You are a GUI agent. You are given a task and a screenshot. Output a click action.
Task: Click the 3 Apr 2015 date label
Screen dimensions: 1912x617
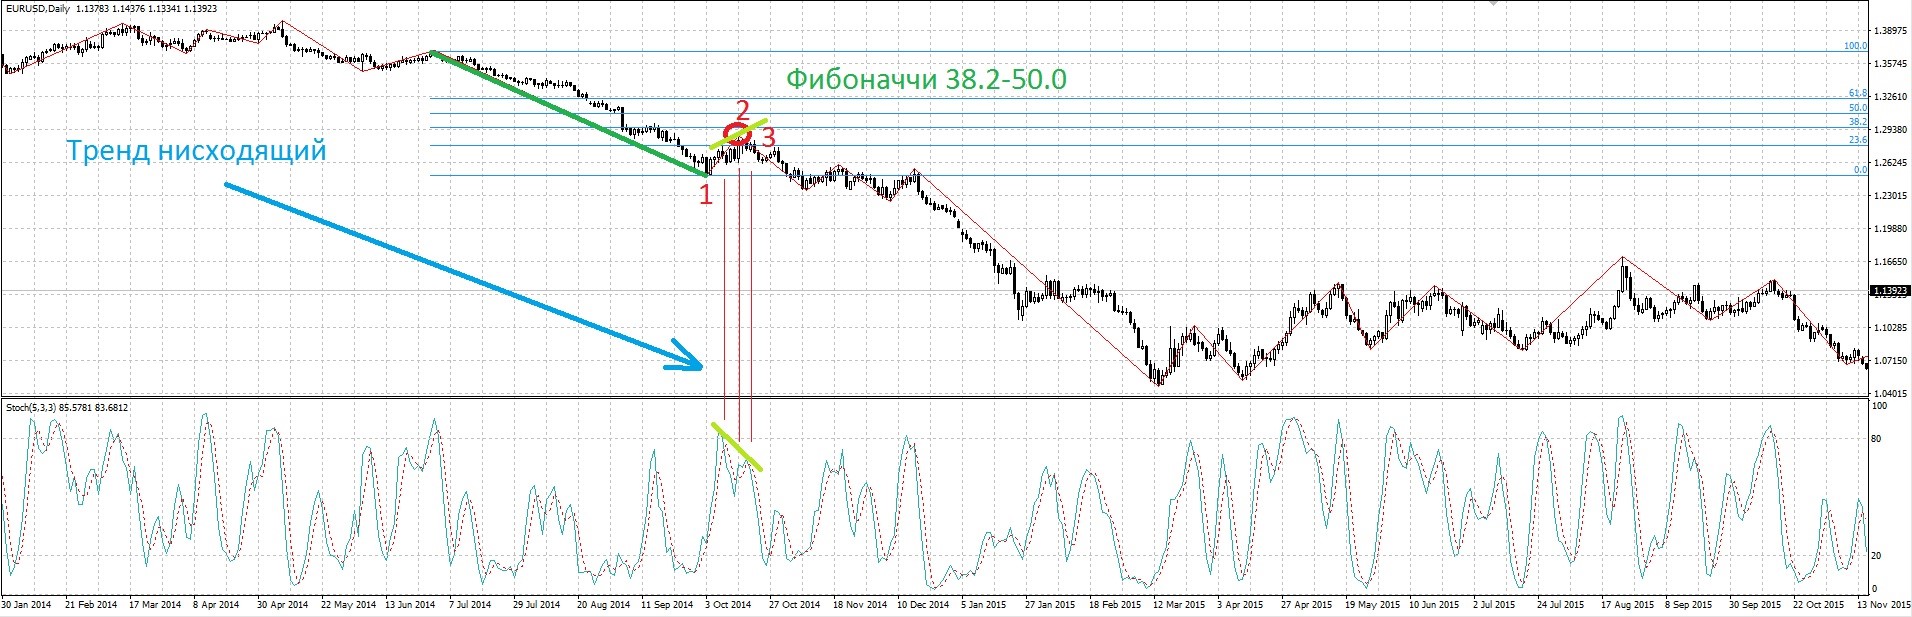point(1240,605)
